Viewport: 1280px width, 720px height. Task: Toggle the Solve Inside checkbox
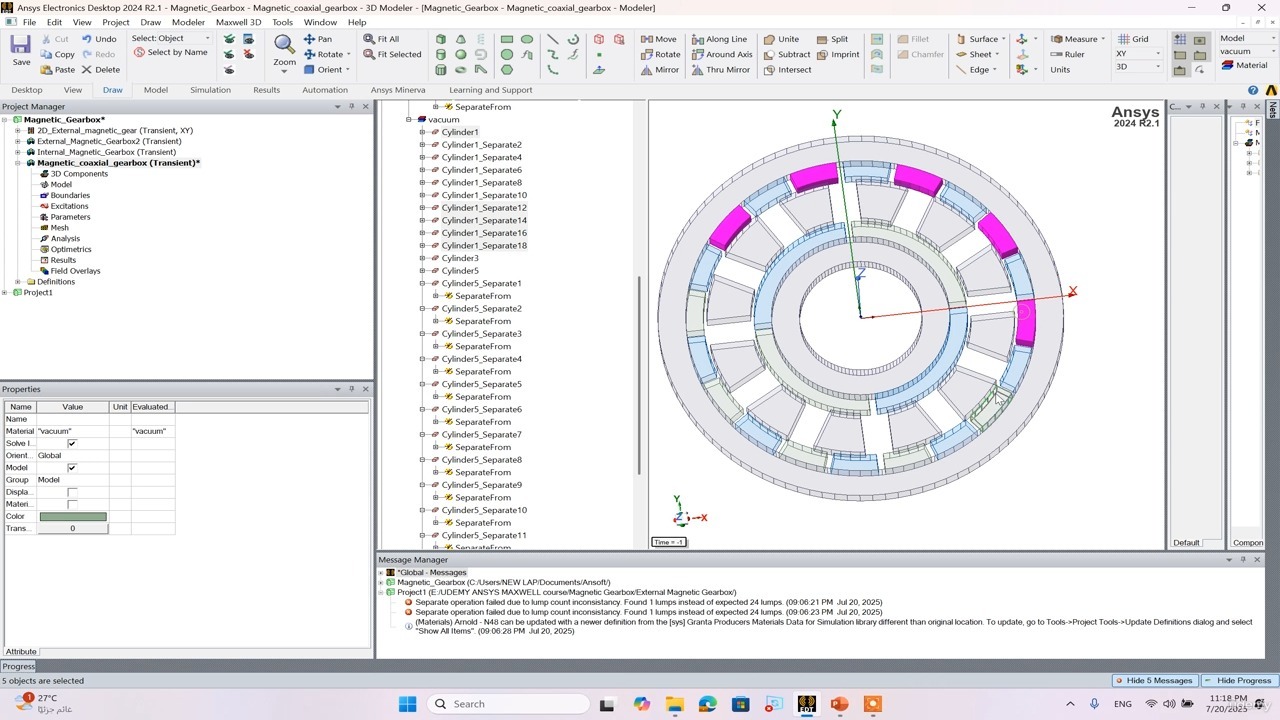tap(71, 443)
